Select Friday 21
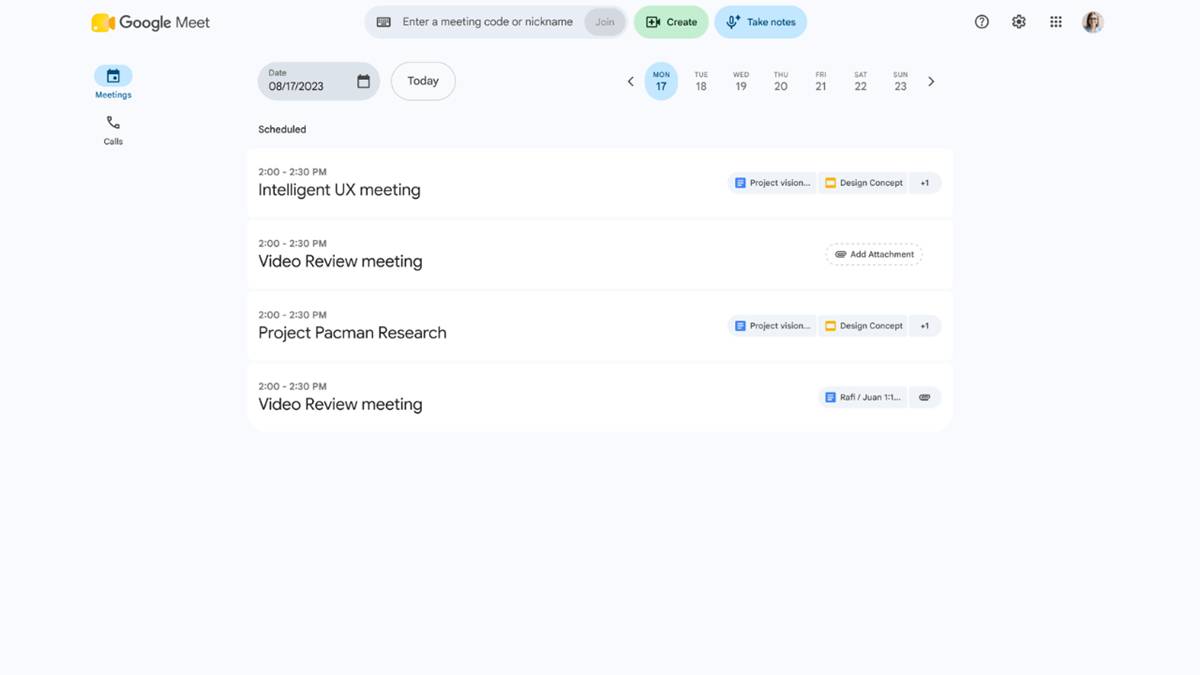This screenshot has width=1200, height=675. pos(821,81)
